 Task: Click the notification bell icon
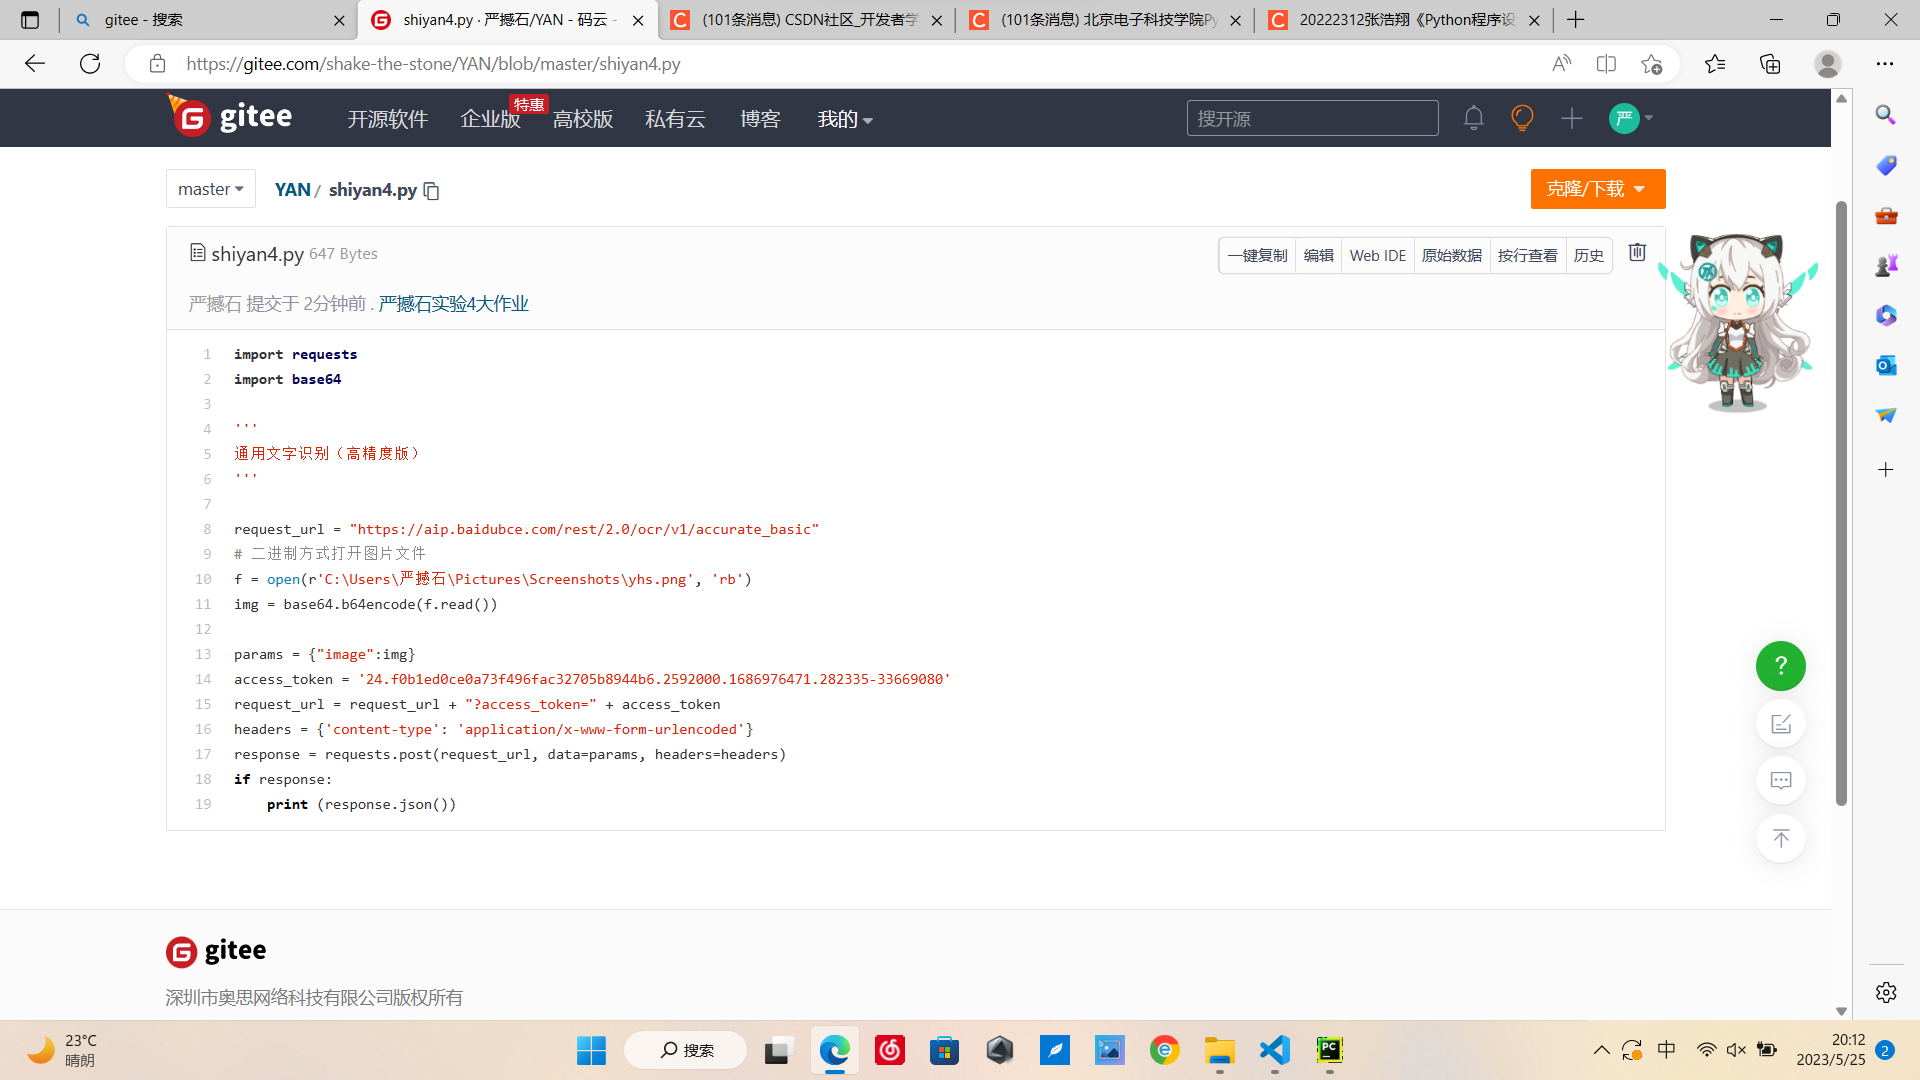click(1473, 118)
